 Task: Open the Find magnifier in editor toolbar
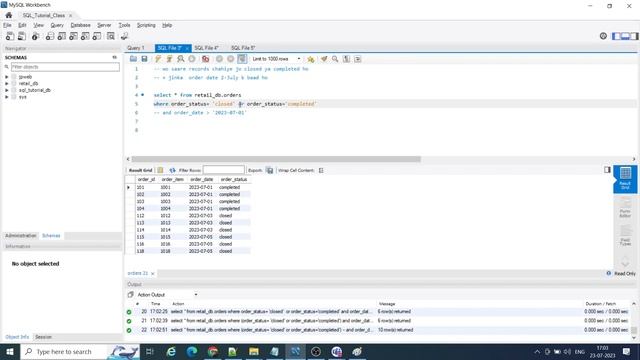click(335, 59)
